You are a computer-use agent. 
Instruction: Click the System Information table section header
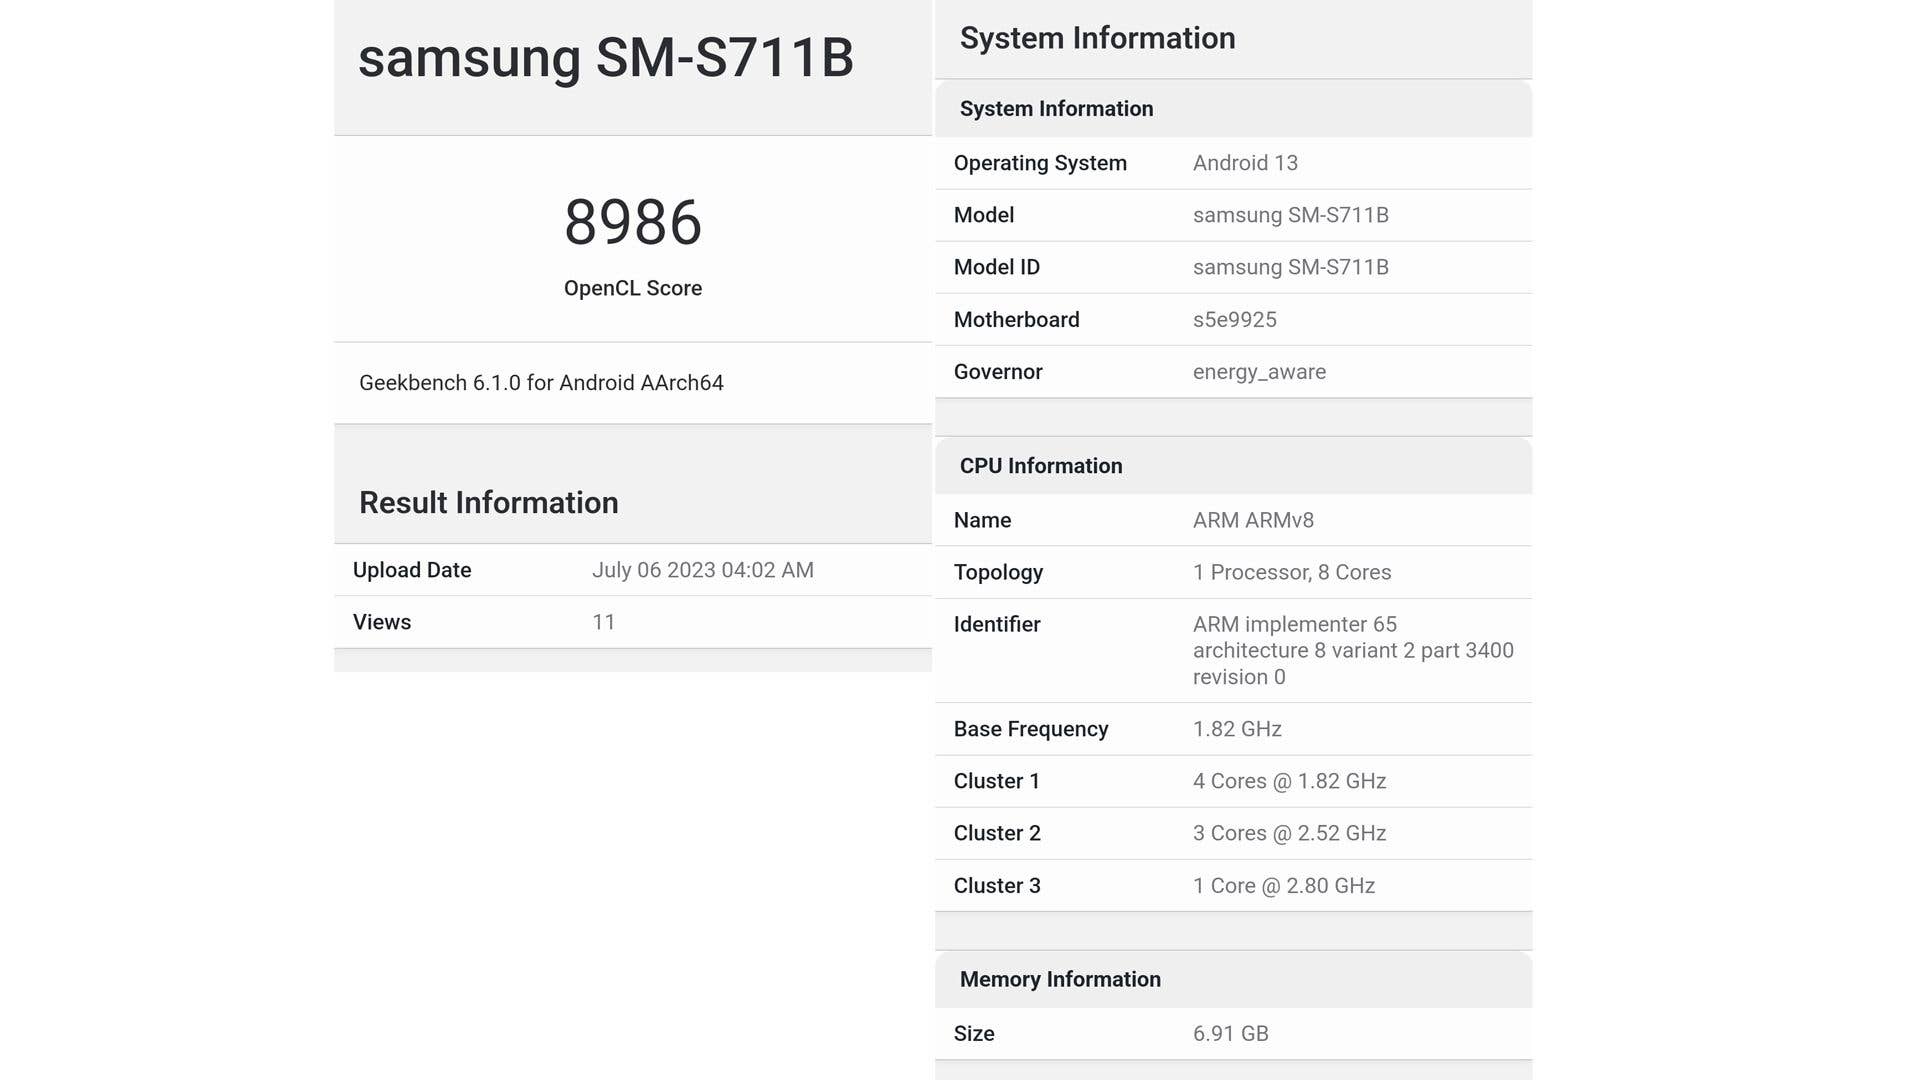(x=1056, y=109)
